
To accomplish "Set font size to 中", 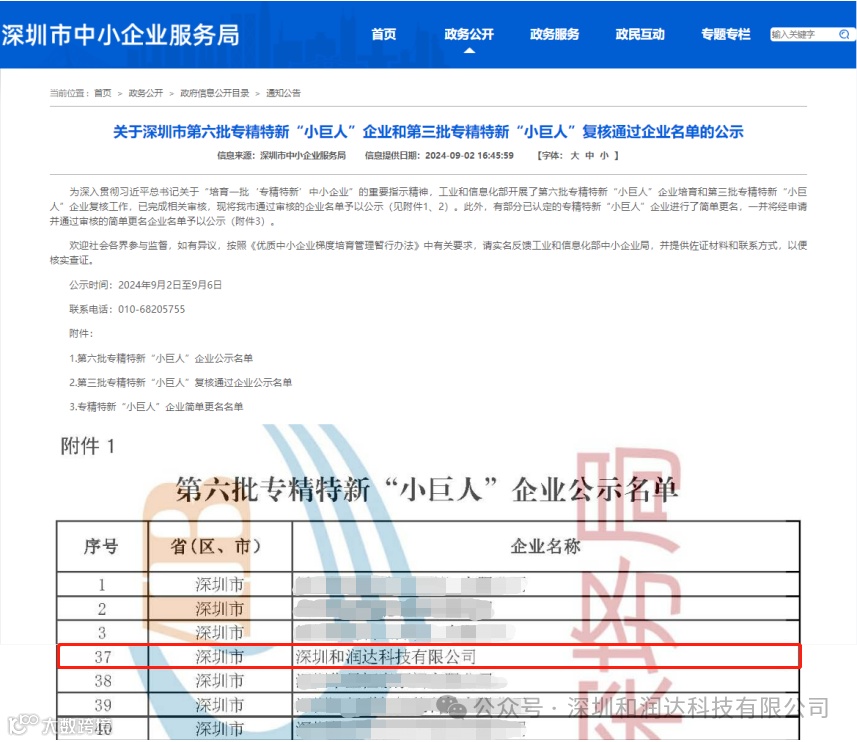I will [589, 156].
